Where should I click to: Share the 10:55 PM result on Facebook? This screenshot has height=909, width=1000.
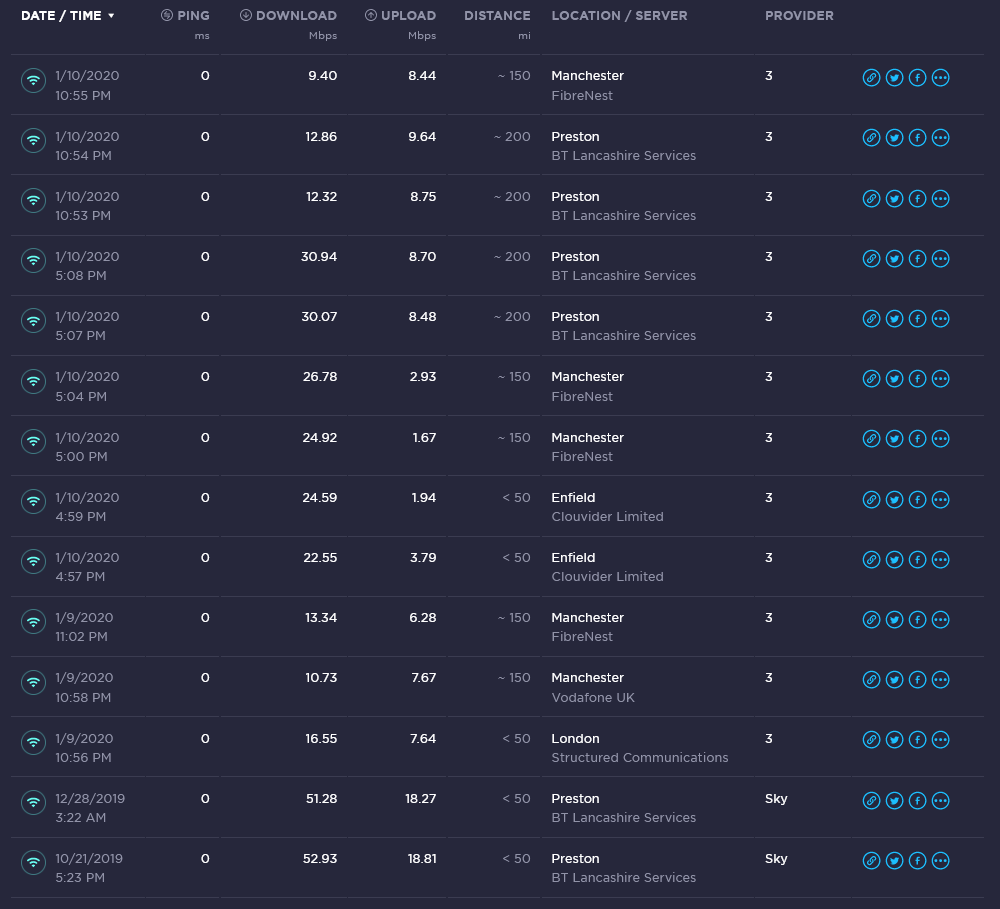(x=918, y=78)
